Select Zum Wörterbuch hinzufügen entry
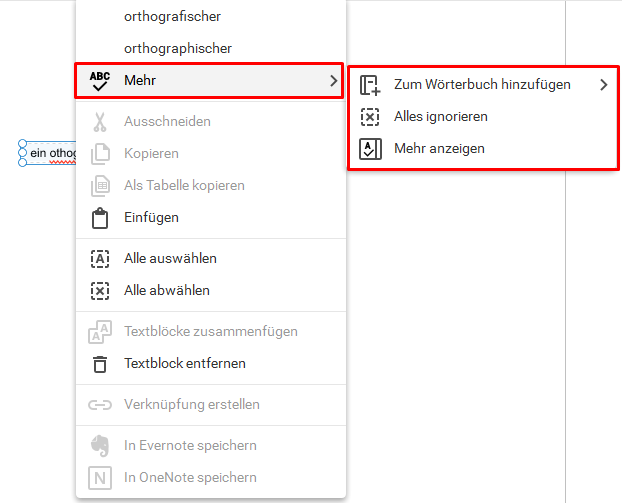This screenshot has height=503, width=622. pos(483,84)
